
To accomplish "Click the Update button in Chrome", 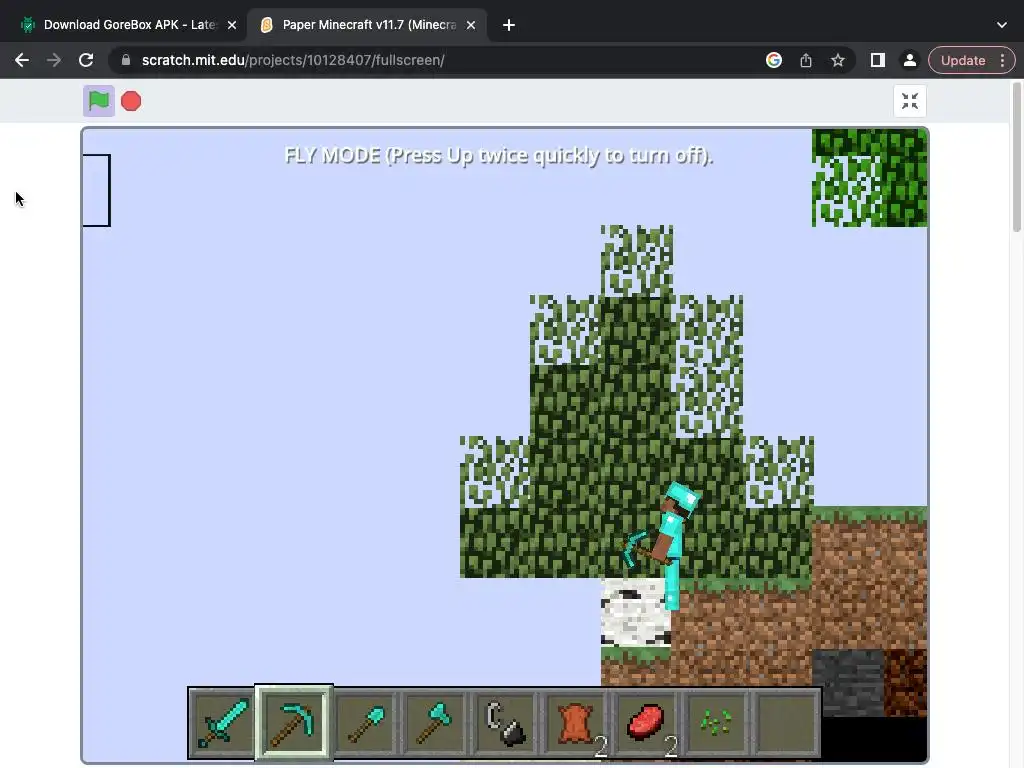I will [963, 60].
